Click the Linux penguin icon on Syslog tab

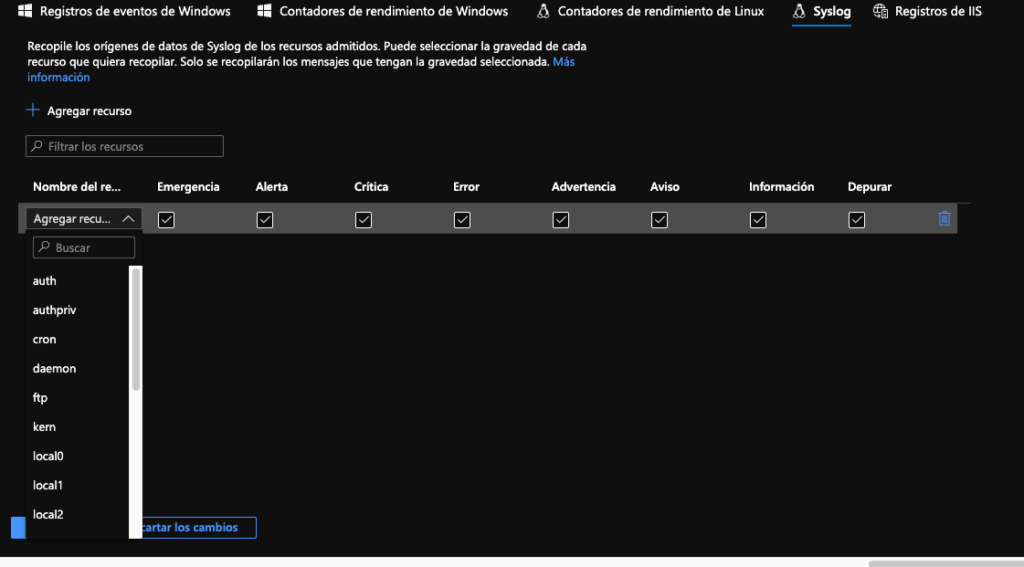799,11
